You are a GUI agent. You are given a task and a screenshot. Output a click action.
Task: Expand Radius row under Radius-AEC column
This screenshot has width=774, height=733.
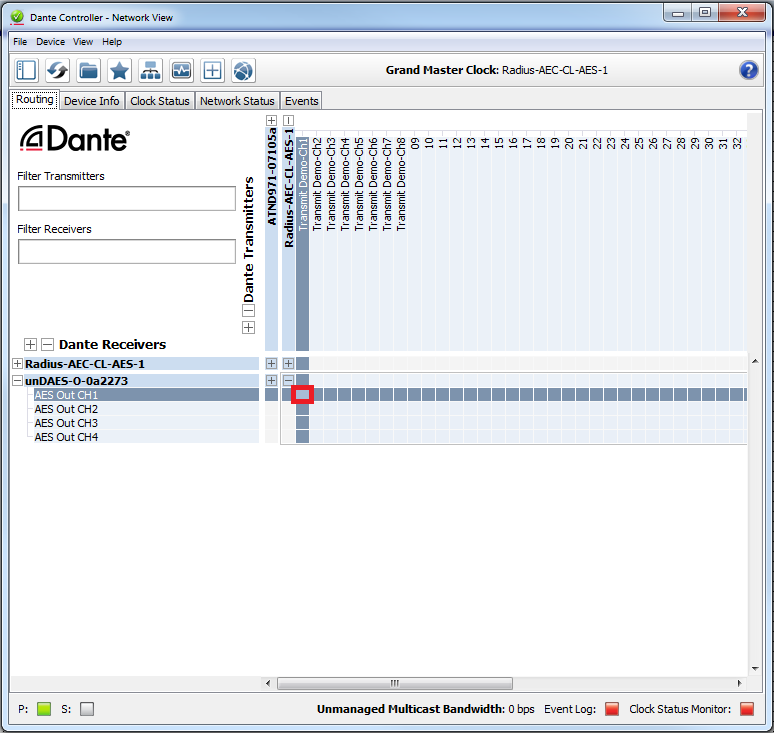coord(289,364)
